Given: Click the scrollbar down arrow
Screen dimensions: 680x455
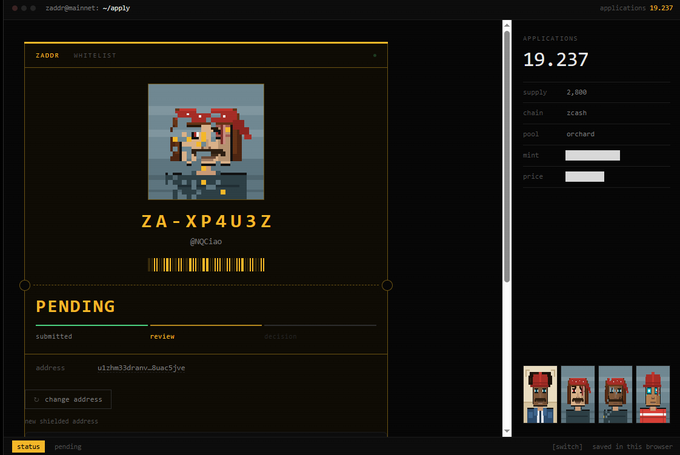Looking at the screenshot, I should [x=507, y=431].
